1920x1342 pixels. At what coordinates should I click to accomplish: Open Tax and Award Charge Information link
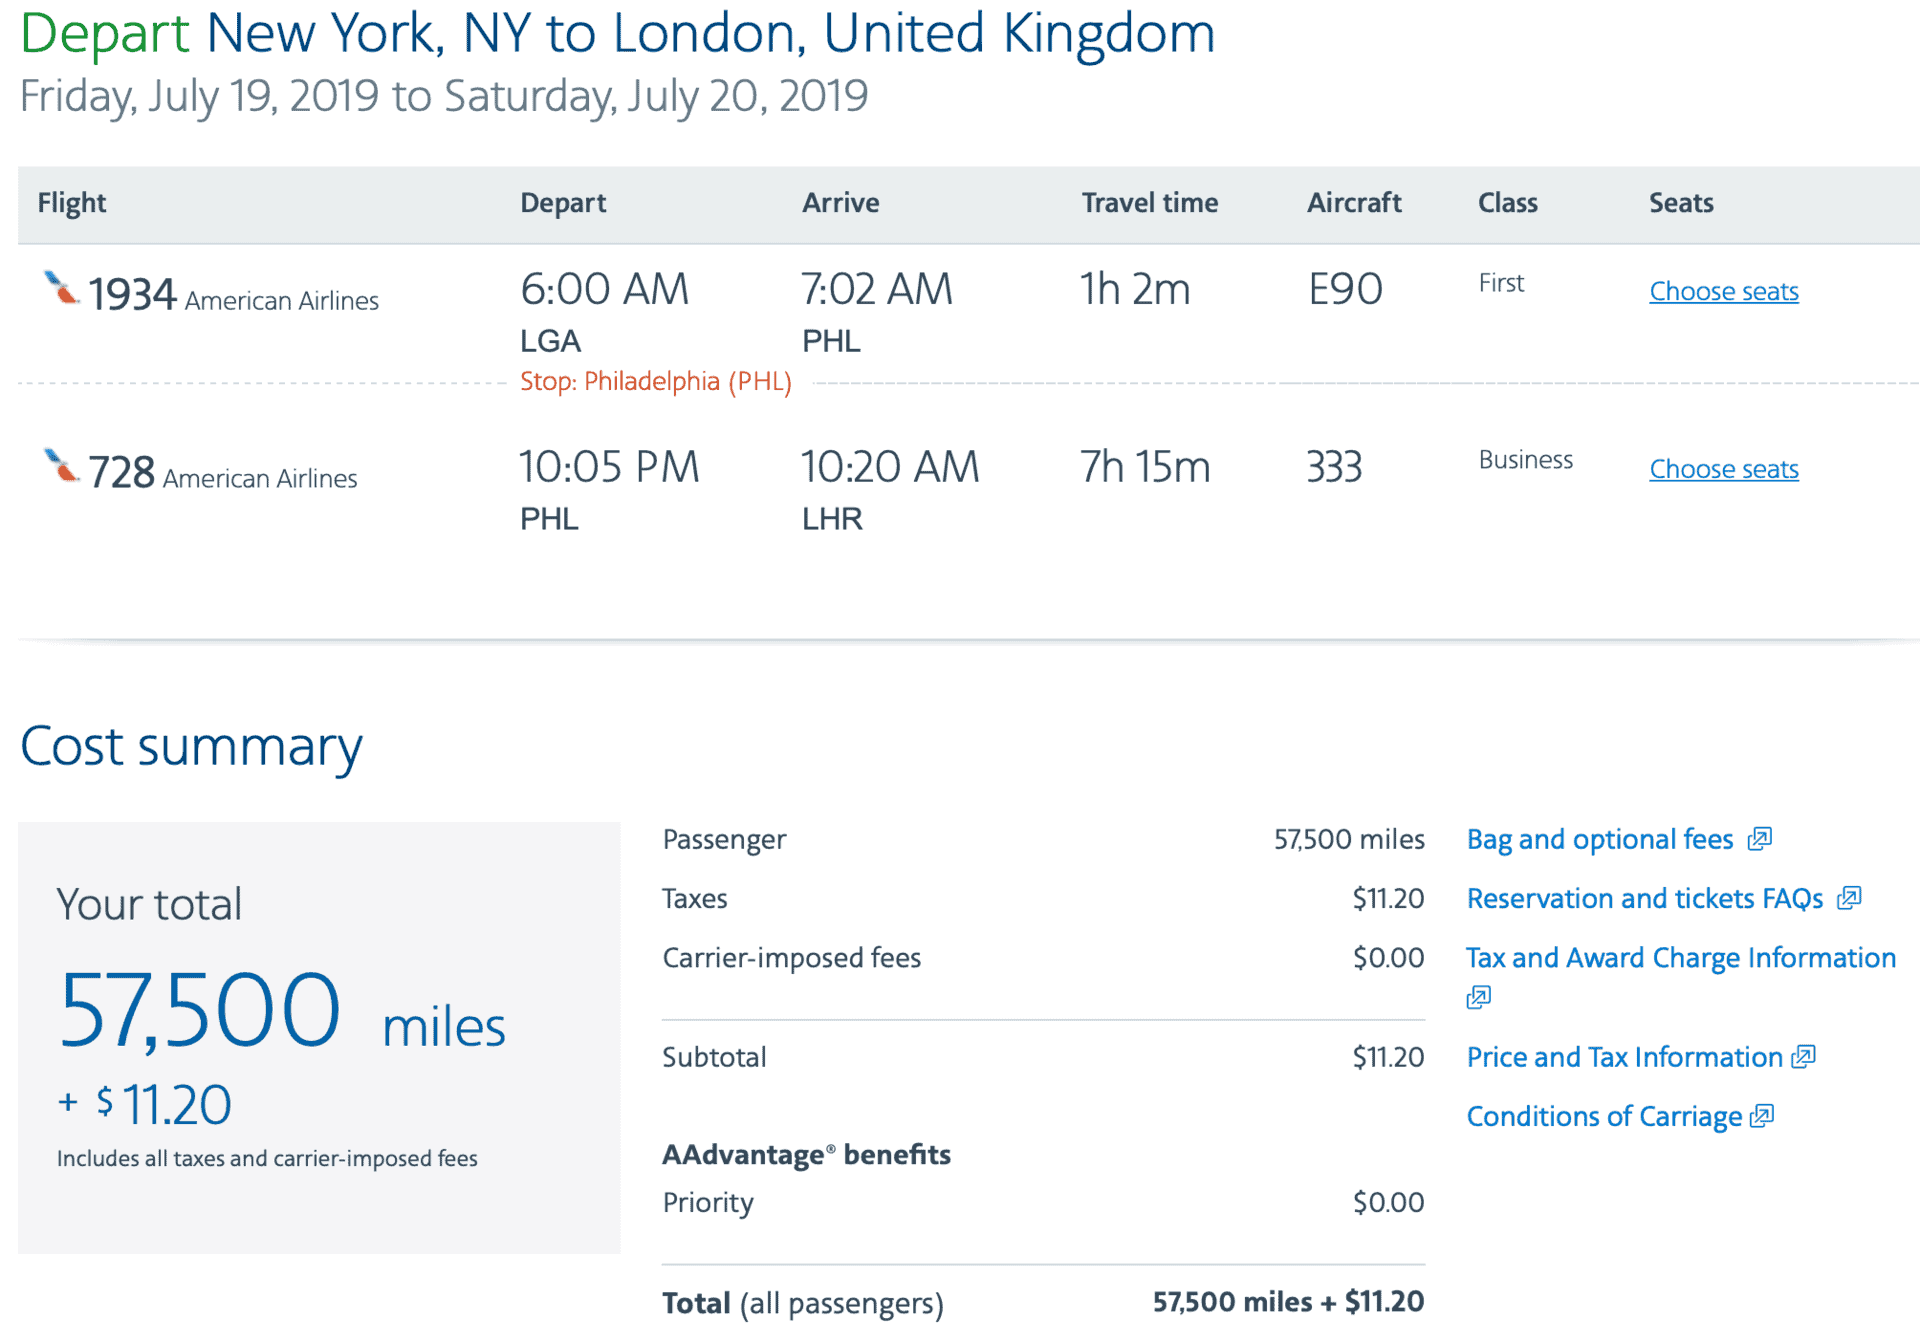tap(1681, 958)
